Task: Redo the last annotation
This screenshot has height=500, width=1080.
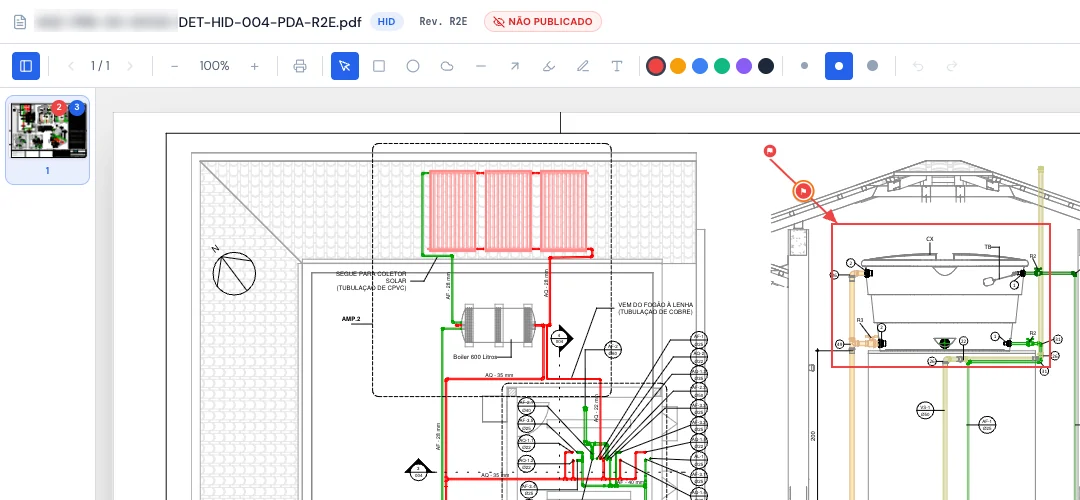Action: 952,66
